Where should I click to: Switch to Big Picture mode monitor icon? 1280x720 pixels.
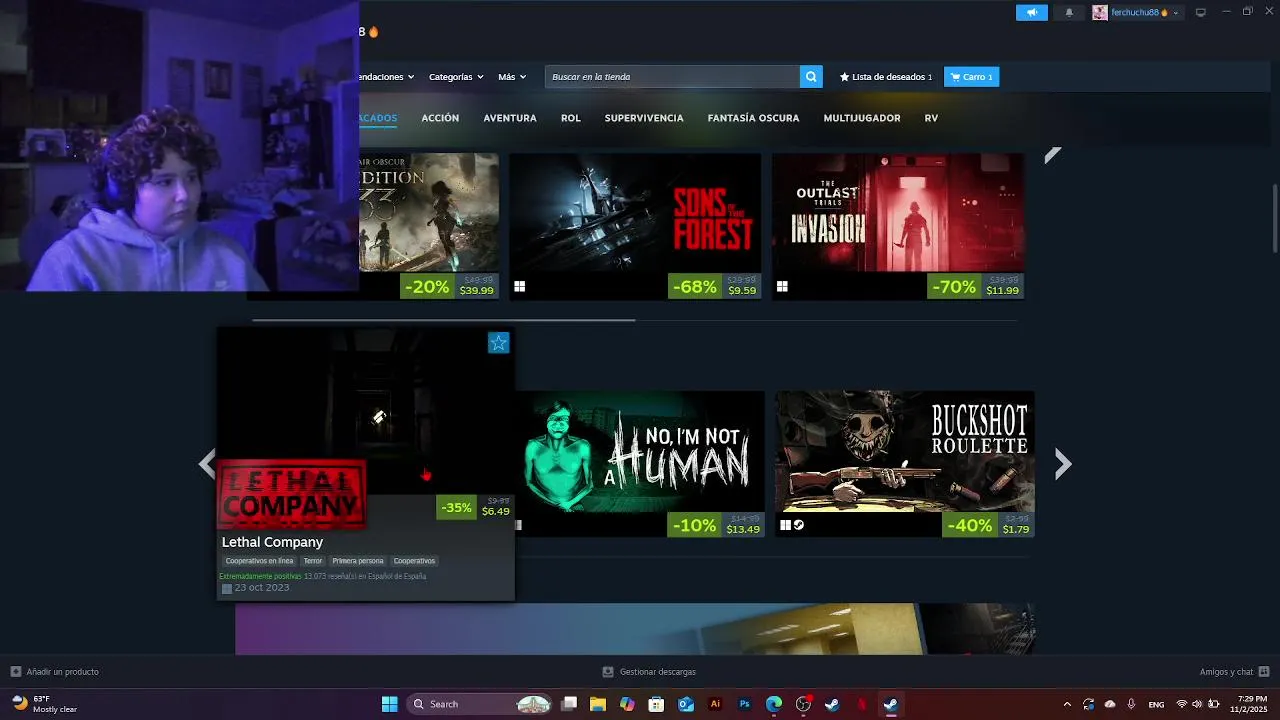1201,12
